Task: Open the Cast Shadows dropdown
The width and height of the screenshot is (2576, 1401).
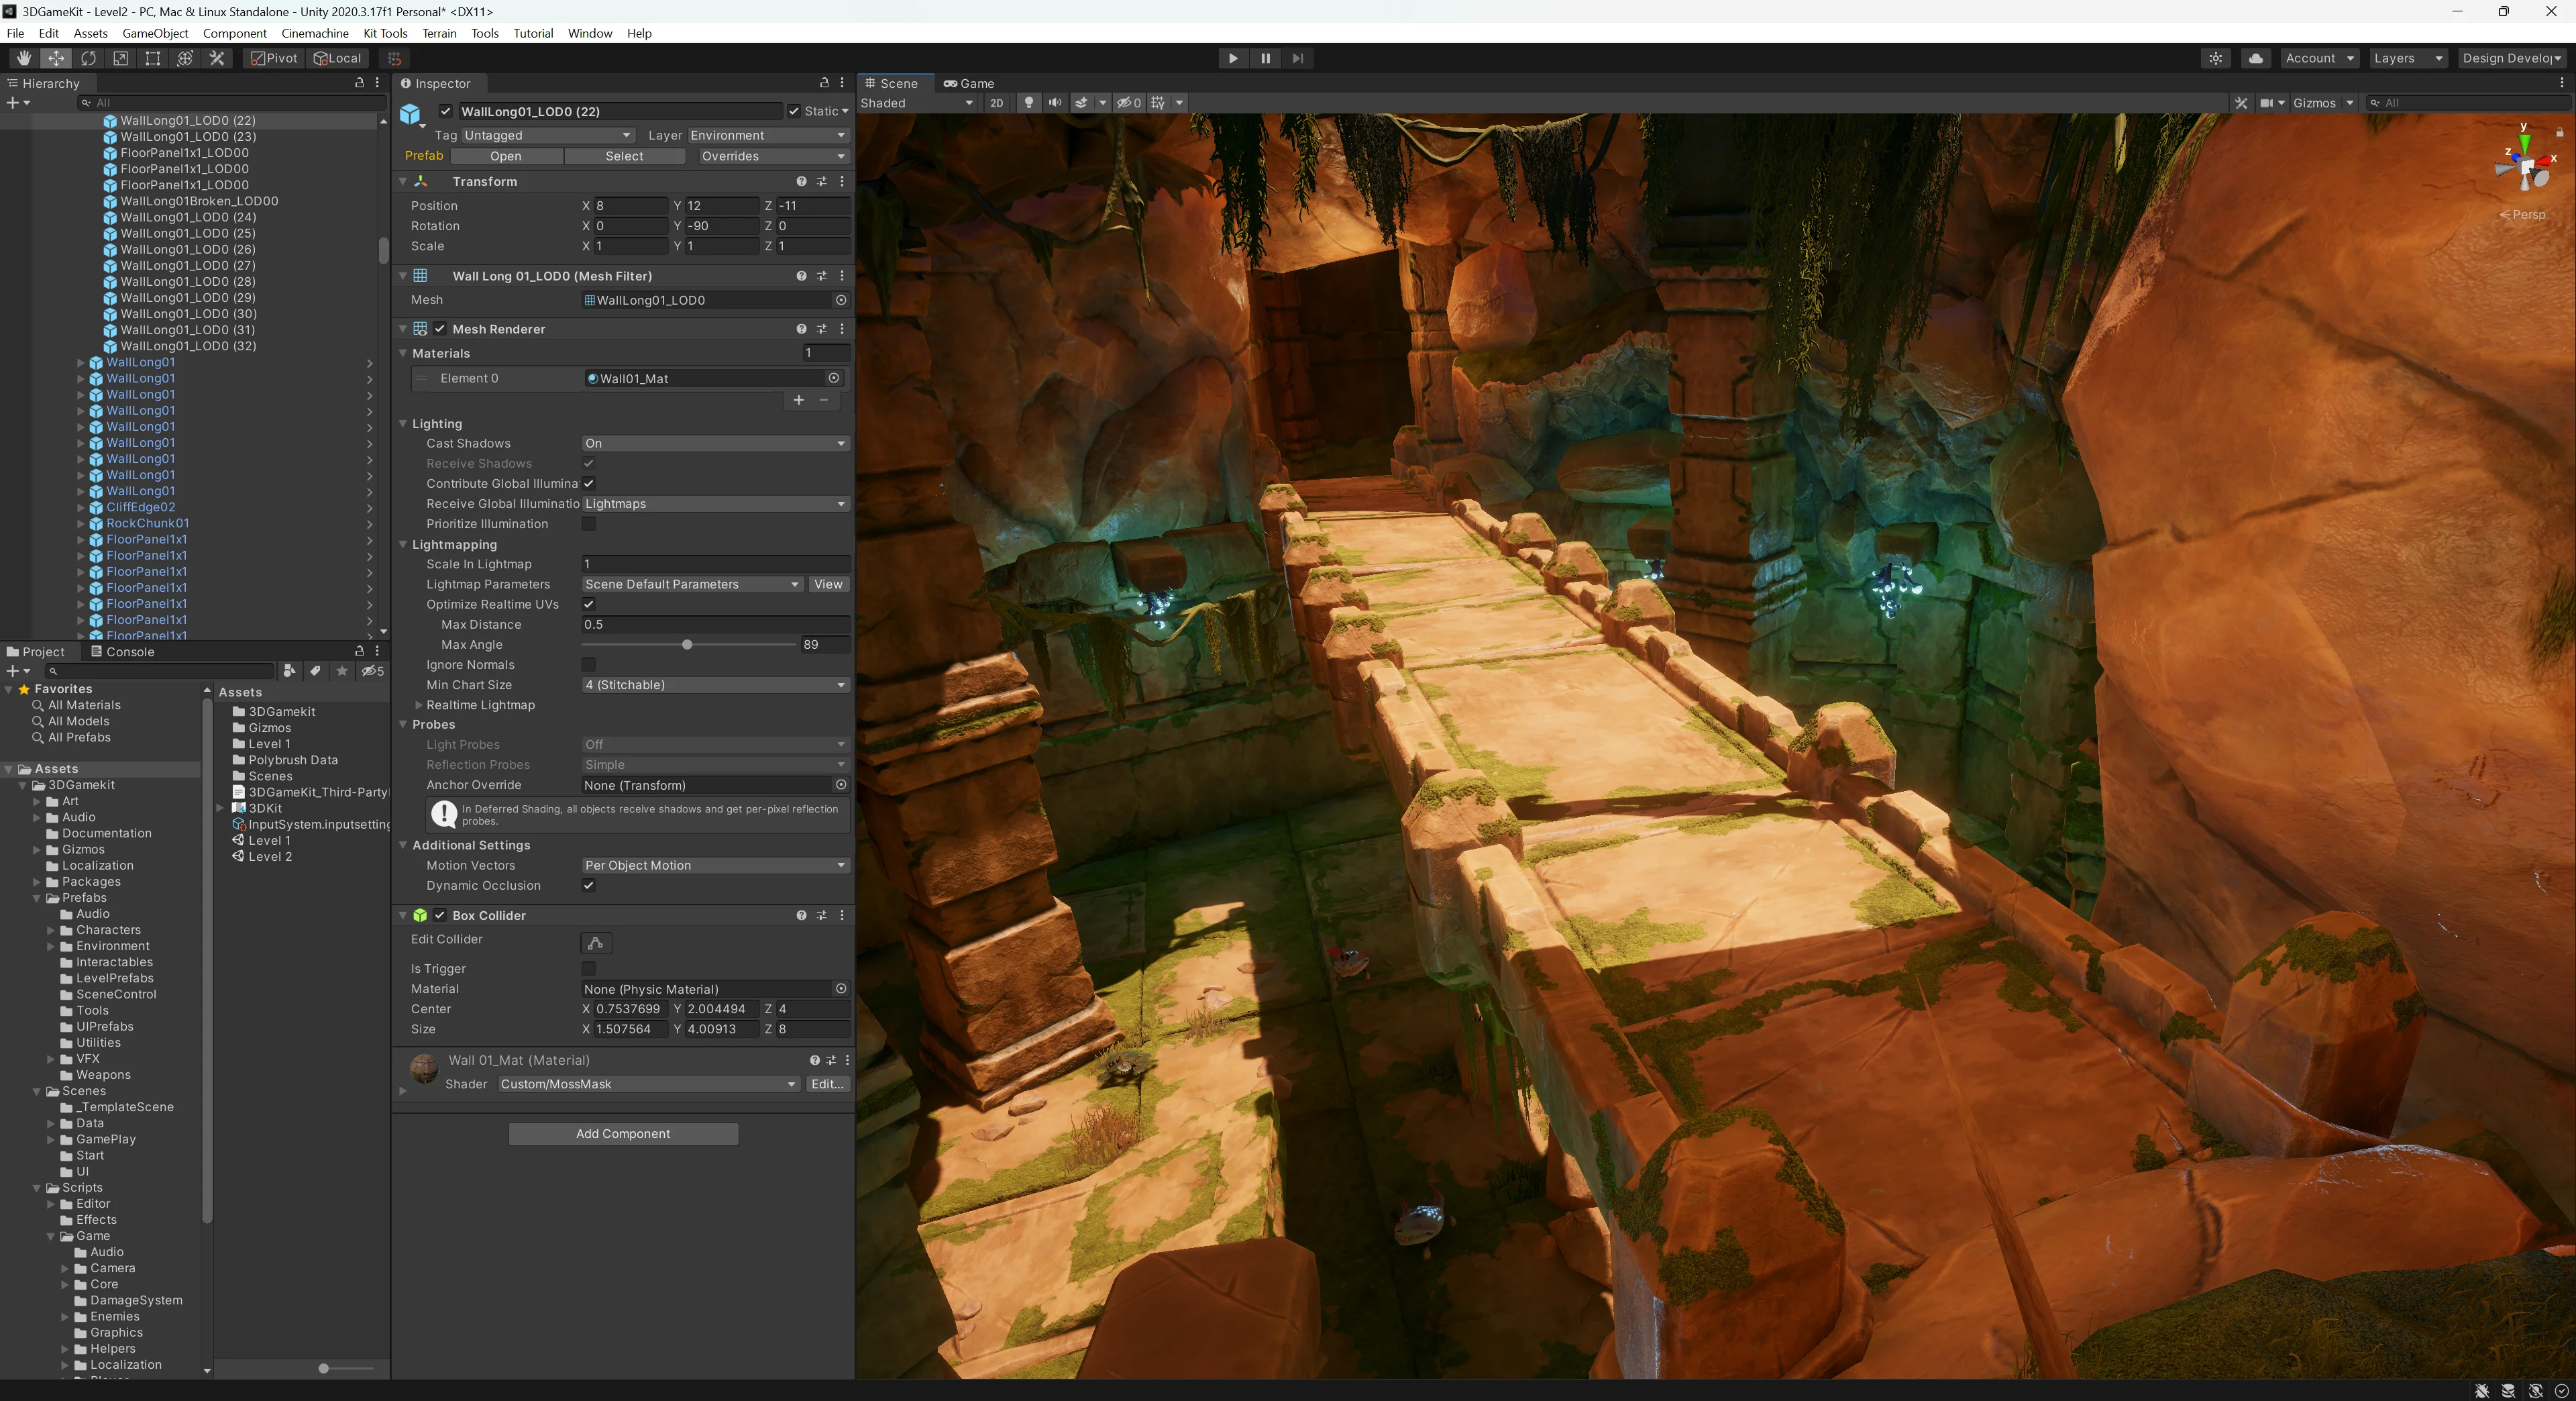Action: 715,443
